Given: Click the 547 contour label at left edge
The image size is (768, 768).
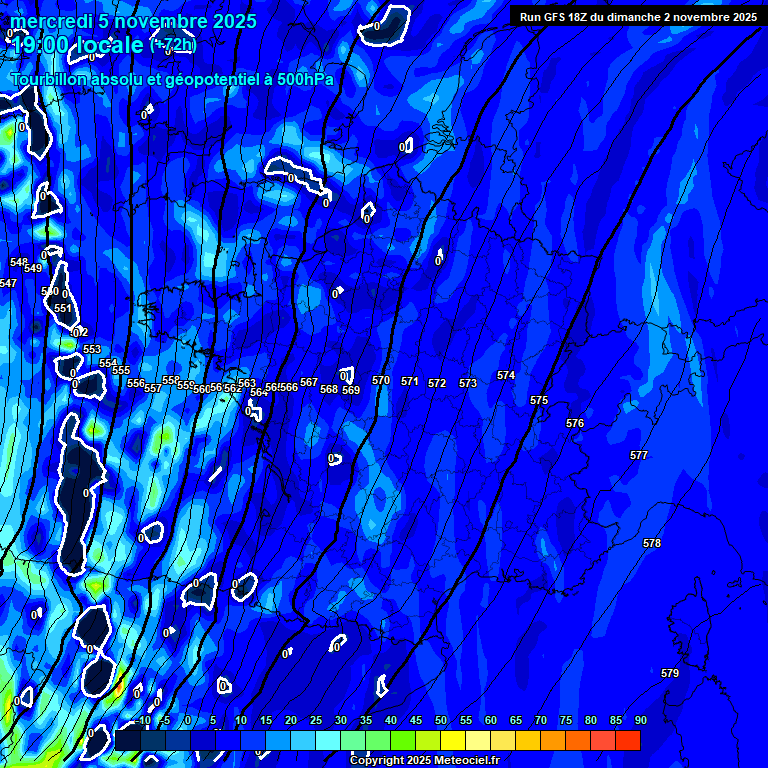Looking at the screenshot, I should pyautogui.click(x=8, y=284).
